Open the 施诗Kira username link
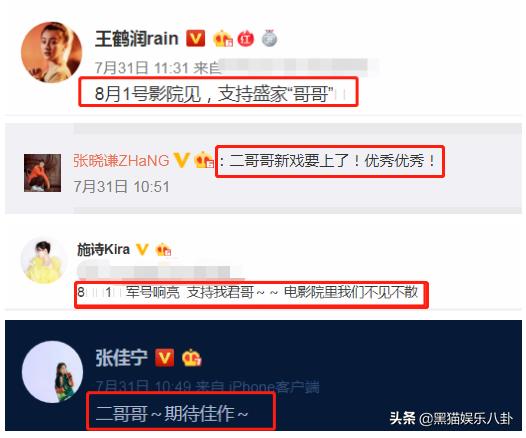 (103, 250)
